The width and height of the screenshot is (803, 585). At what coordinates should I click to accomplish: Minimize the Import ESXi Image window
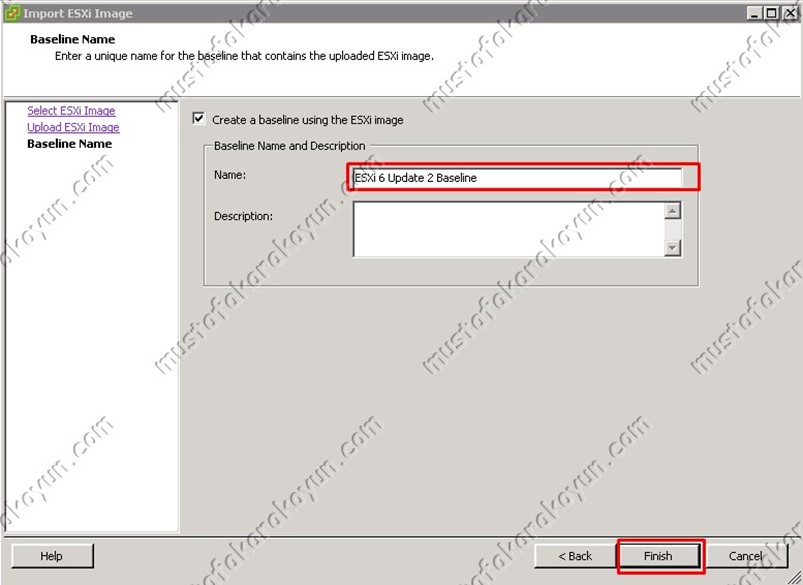point(754,13)
